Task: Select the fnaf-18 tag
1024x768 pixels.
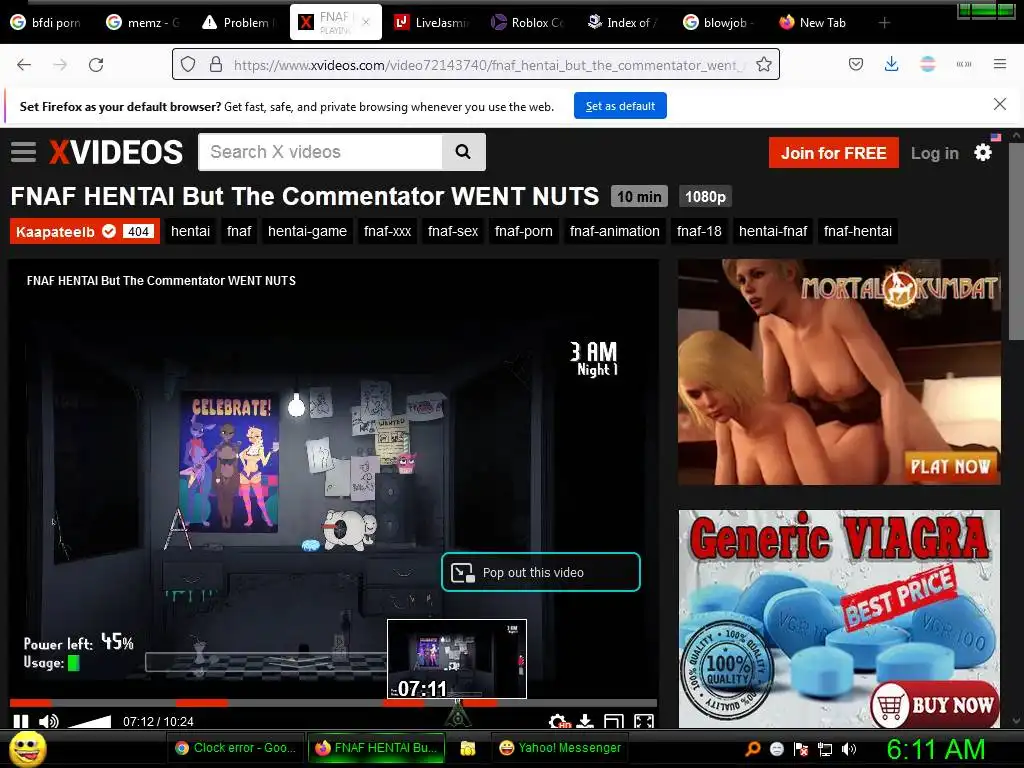Action: coord(699,231)
